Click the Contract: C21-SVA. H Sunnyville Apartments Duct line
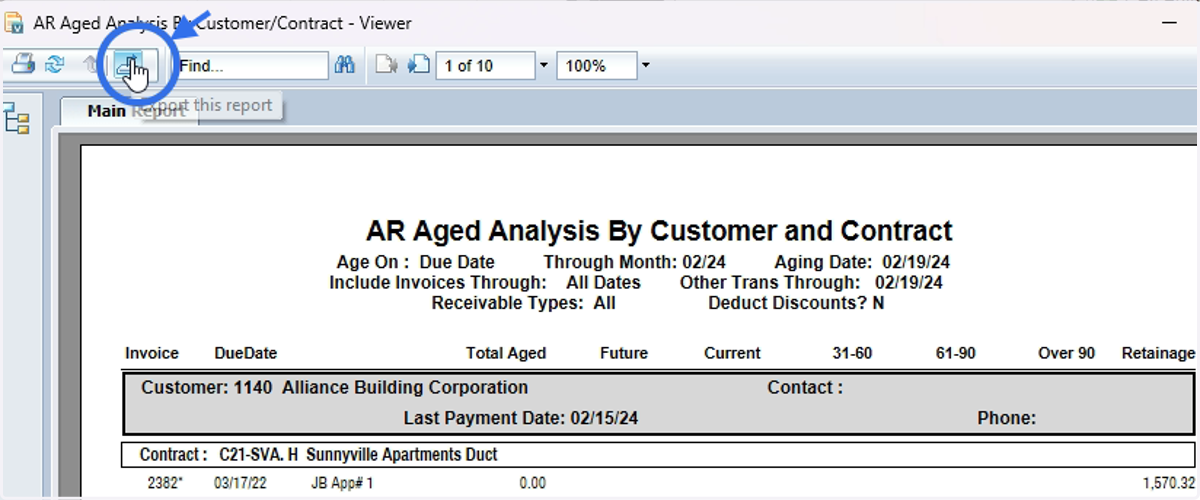The image size is (1200, 500). 659,455
